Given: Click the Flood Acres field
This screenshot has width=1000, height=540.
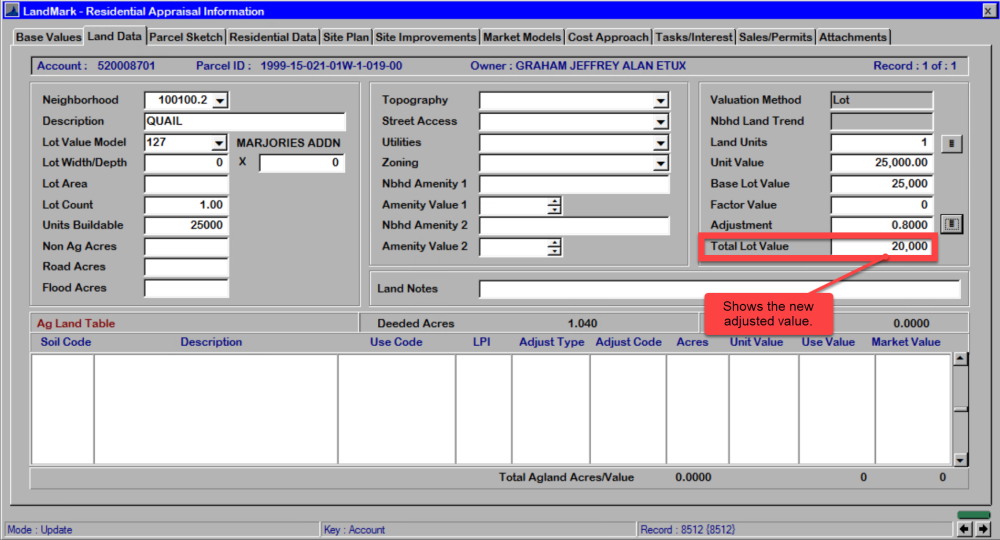Looking at the screenshot, I should 186,288.
